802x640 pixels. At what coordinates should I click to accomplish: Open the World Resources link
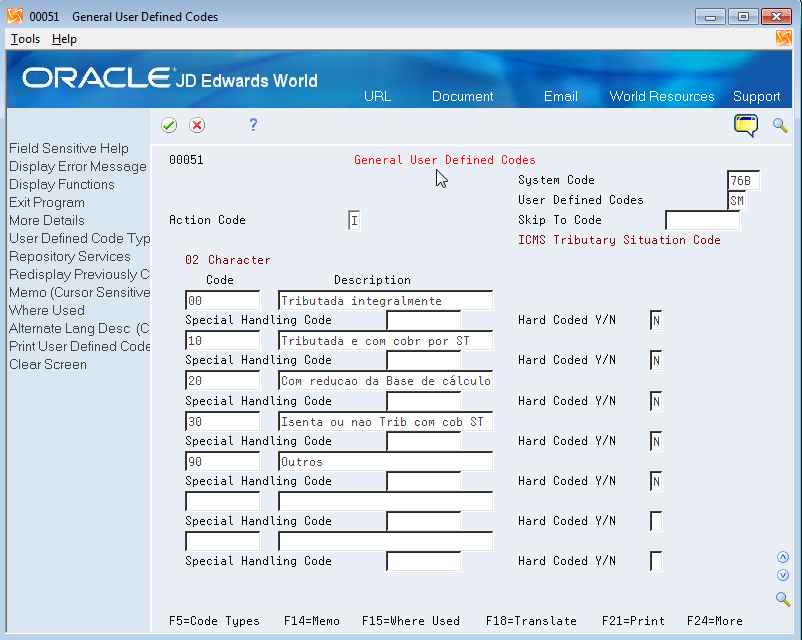tap(662, 96)
